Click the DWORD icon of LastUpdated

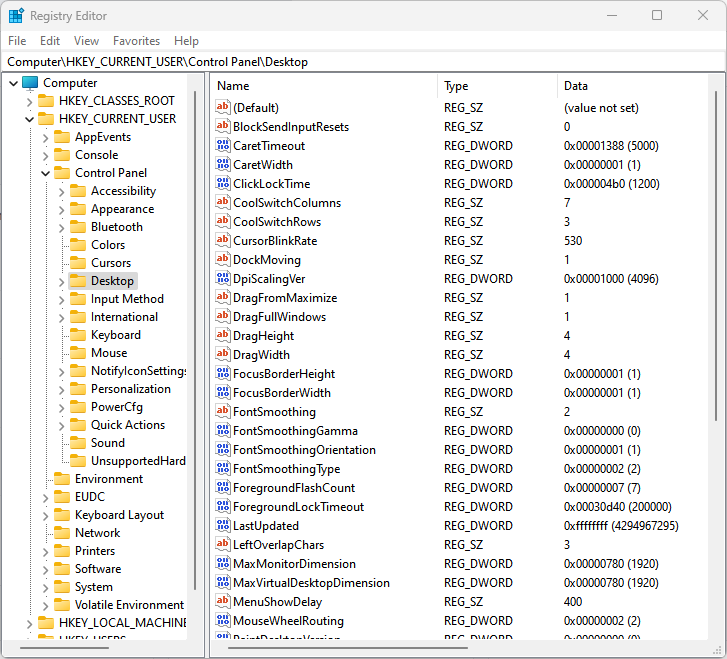coord(223,525)
